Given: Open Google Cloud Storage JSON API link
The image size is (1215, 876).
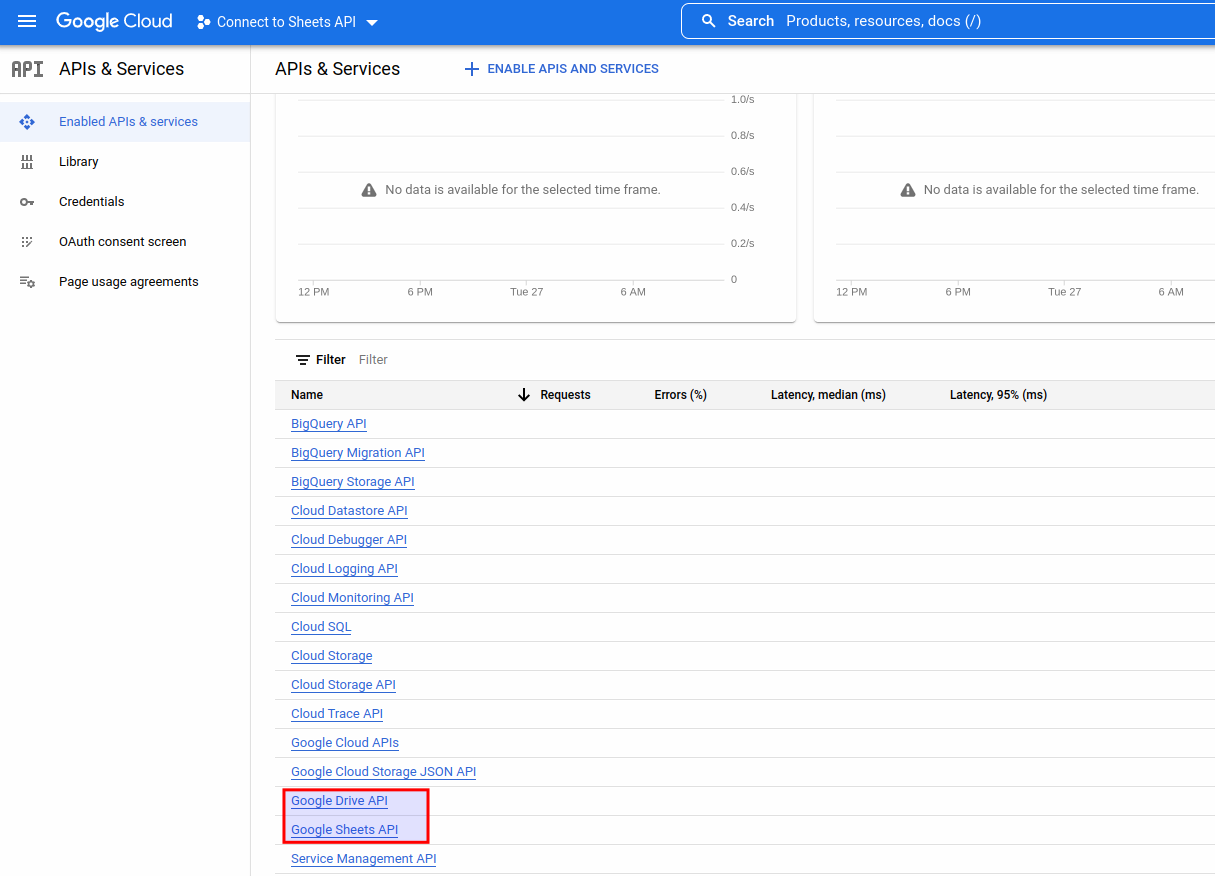Looking at the screenshot, I should tap(383, 772).
